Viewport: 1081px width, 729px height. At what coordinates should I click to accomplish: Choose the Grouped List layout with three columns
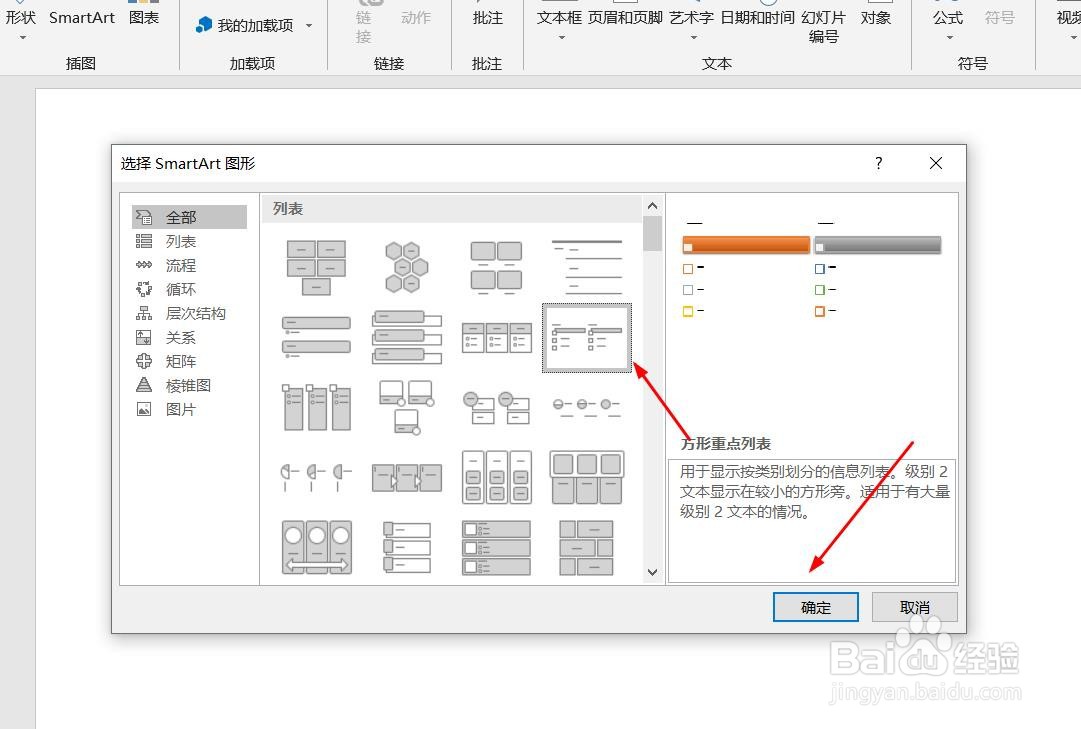pos(496,477)
